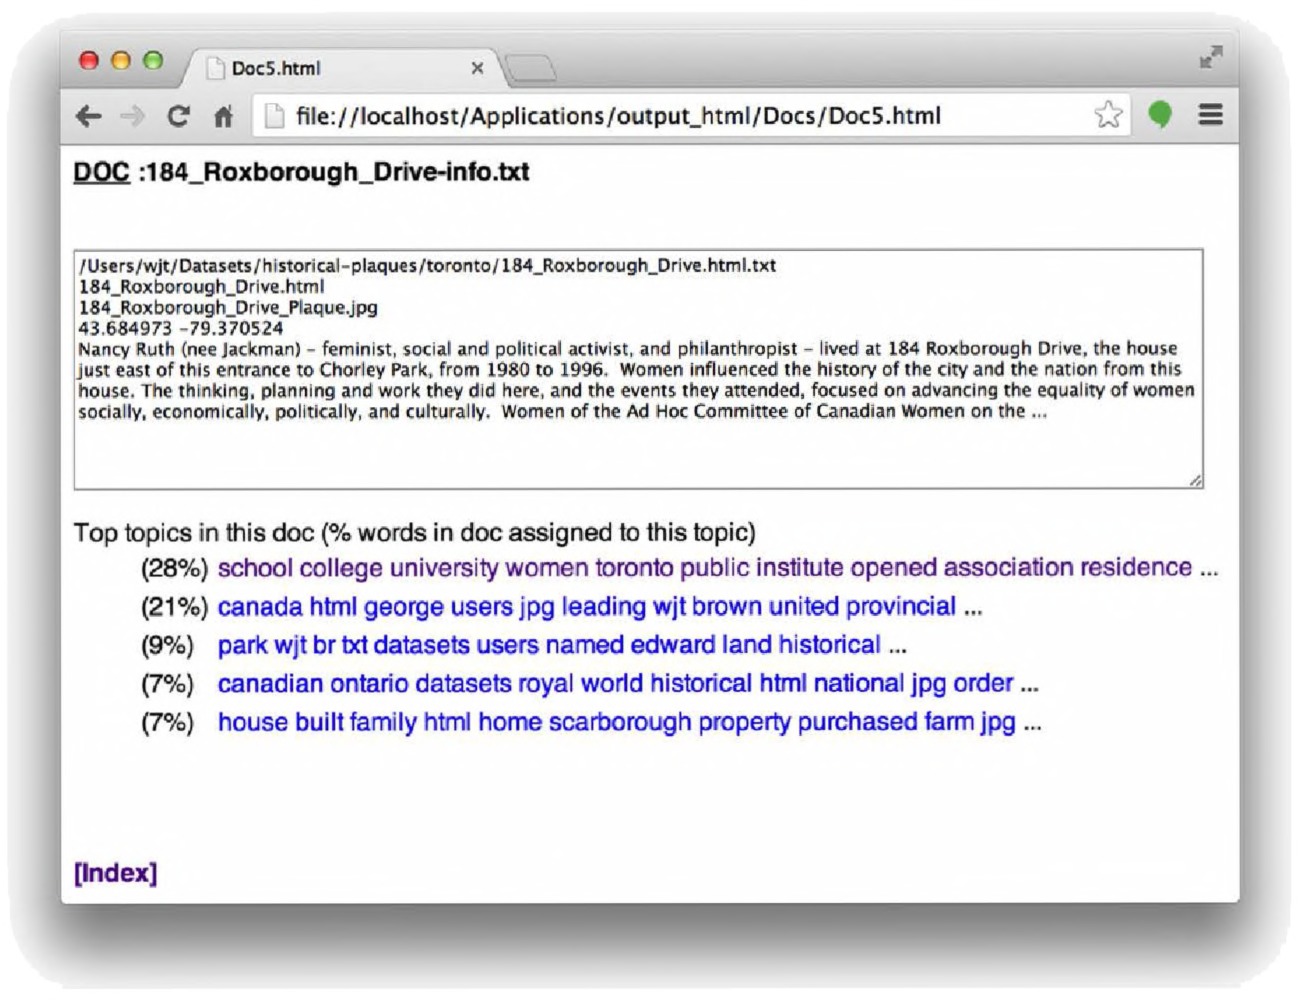Viewport: 1303px width, 1001px height.
Task: Go to the home page icon
Action: click(223, 116)
